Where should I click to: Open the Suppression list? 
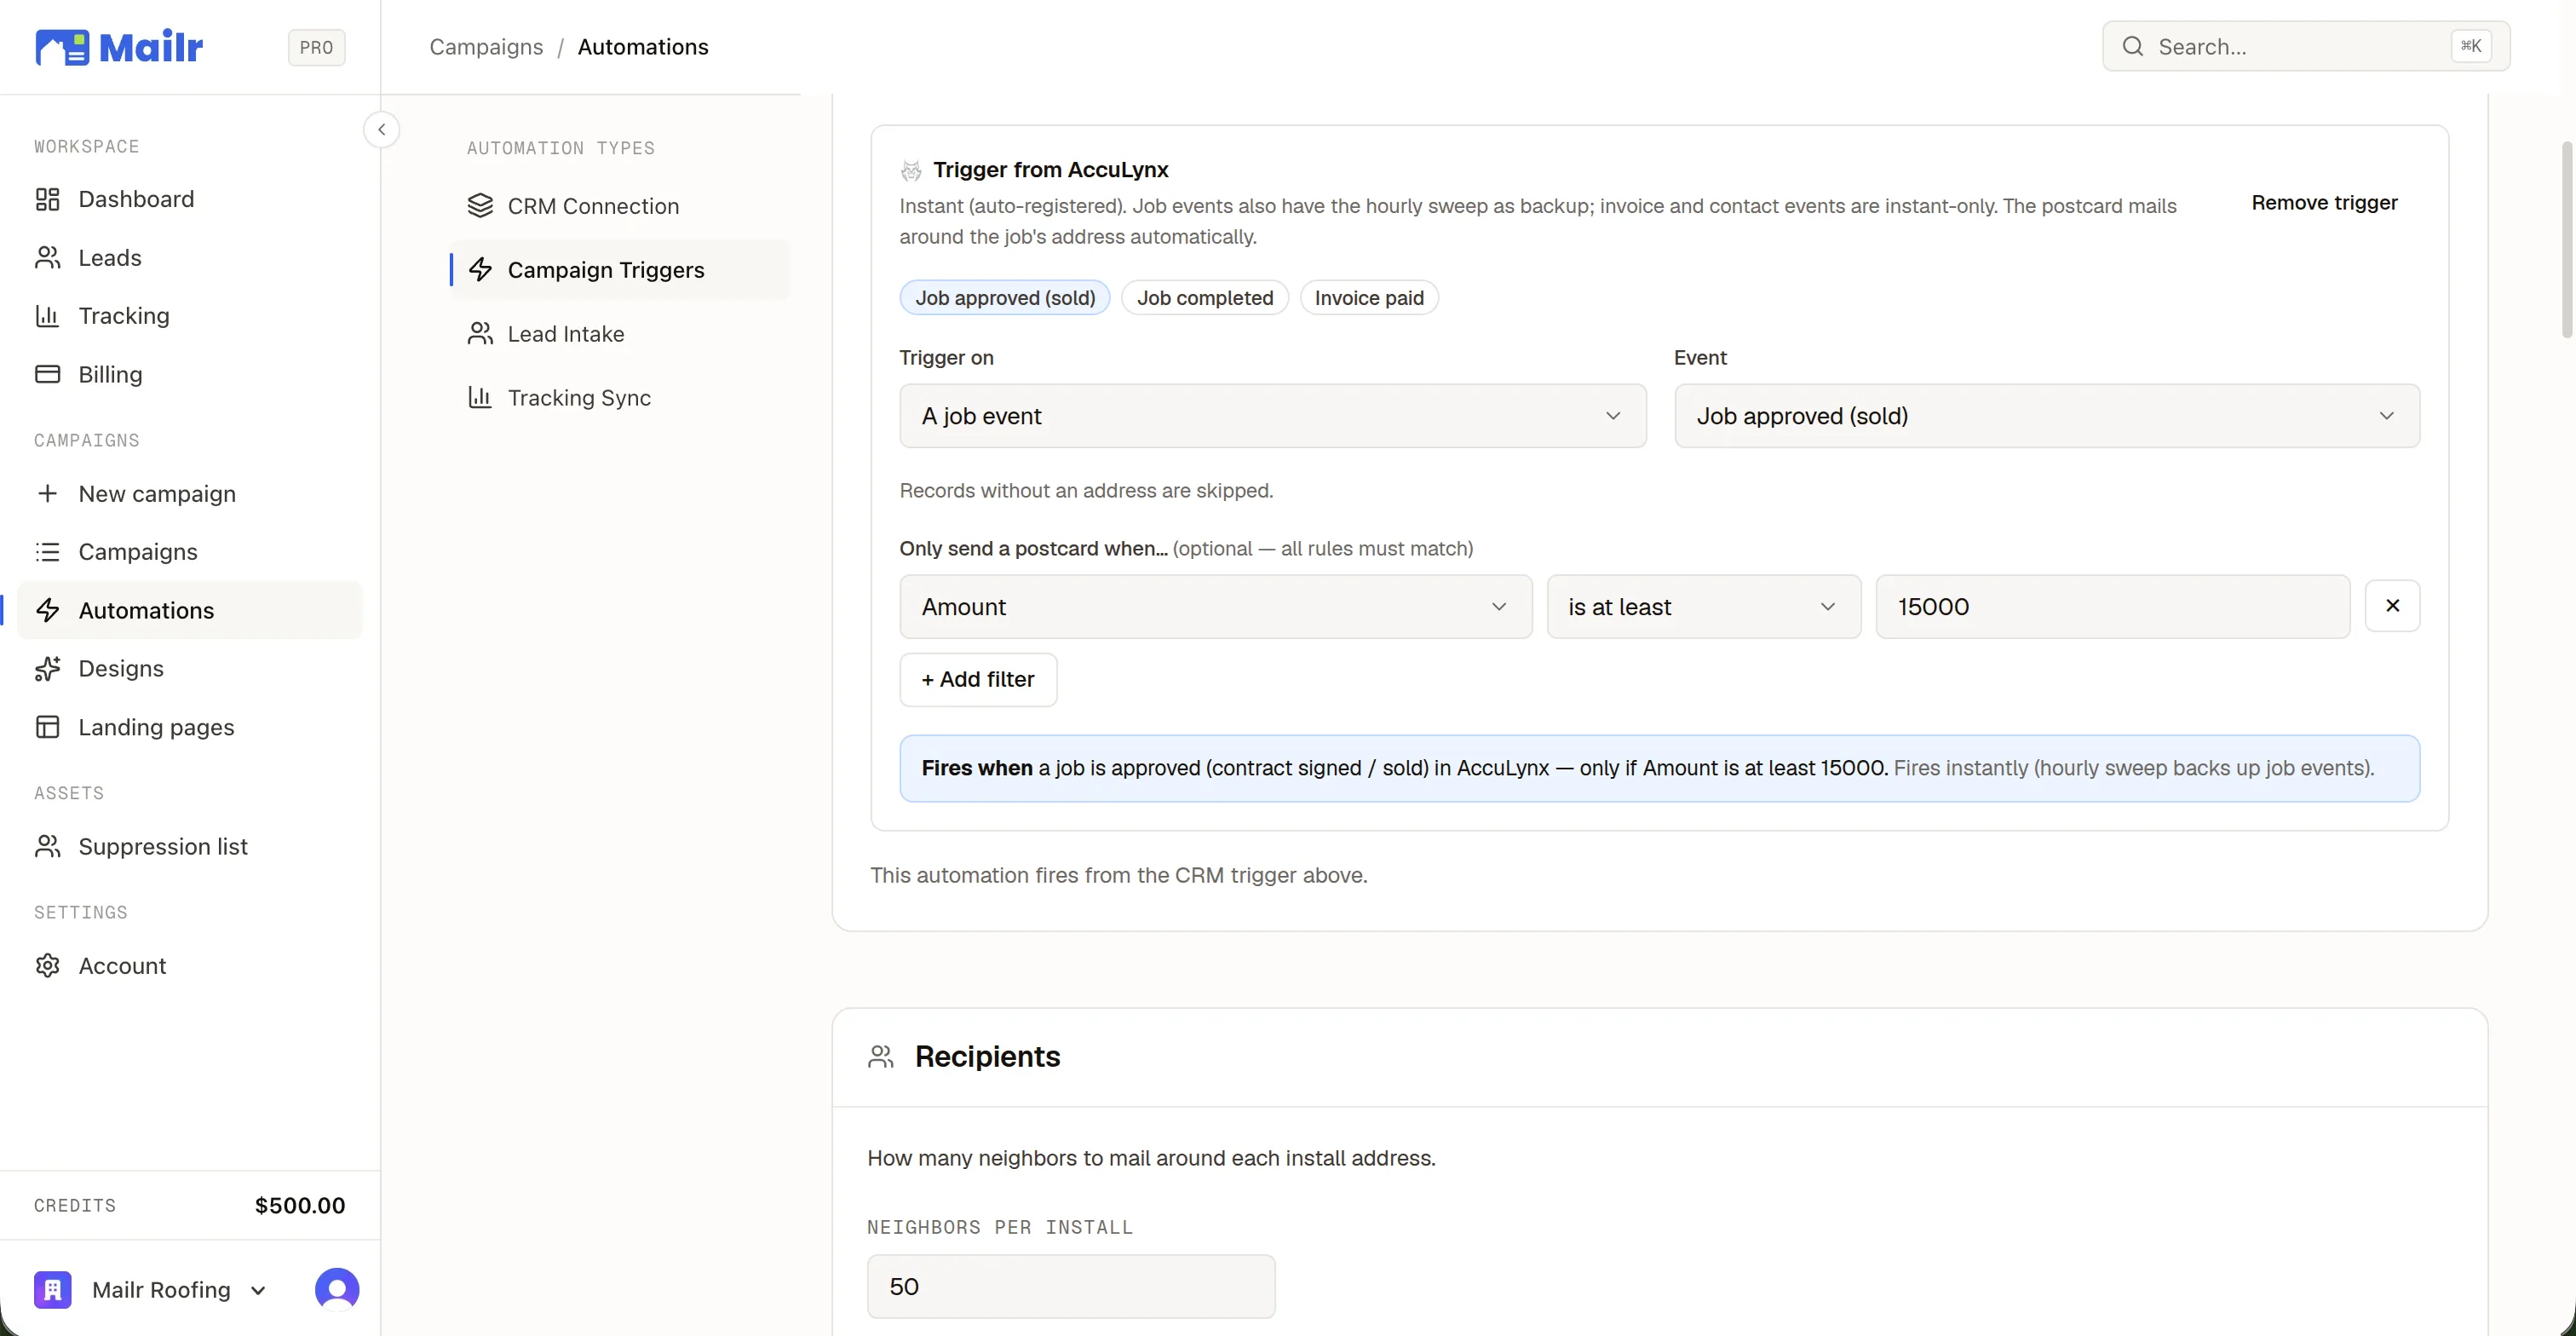click(x=190, y=846)
